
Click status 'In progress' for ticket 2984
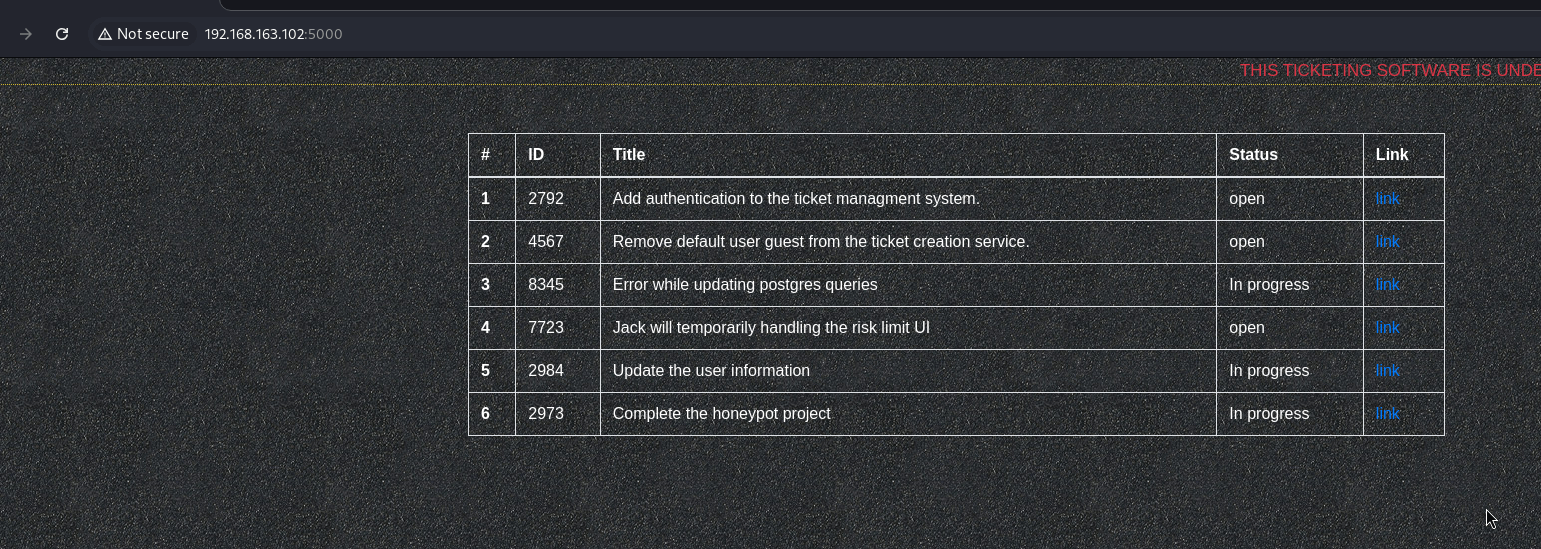1269,371
